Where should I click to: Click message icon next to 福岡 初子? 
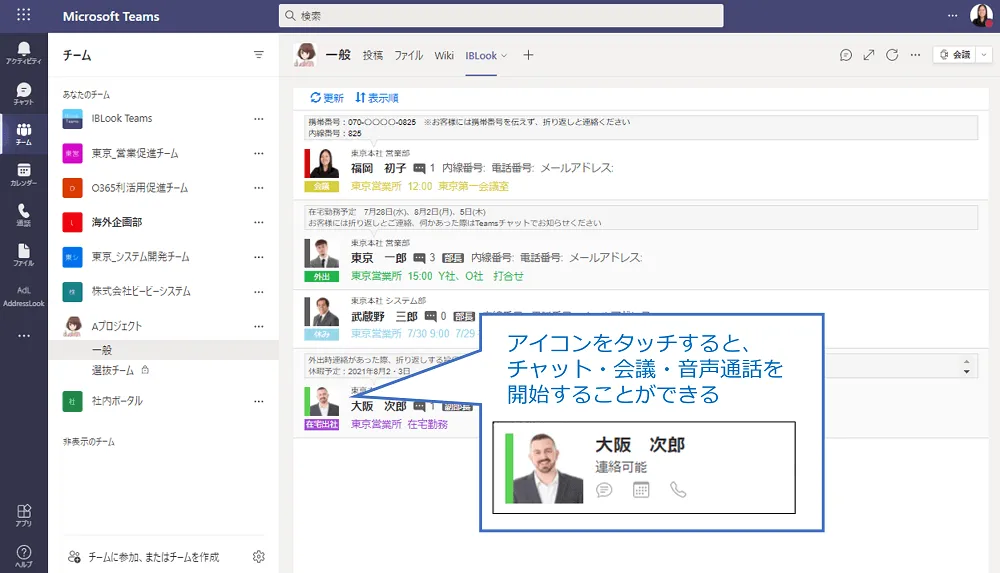[419, 168]
